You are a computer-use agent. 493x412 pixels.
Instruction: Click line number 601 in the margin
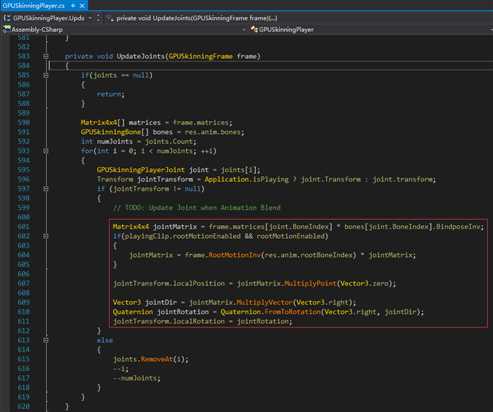23,227
